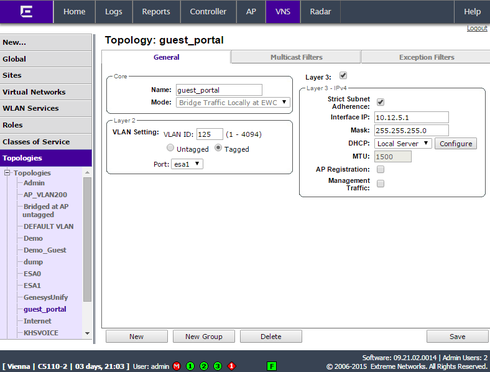Screen dimensions: 490x372
Task: Open the Radar menu
Action: 320,12
